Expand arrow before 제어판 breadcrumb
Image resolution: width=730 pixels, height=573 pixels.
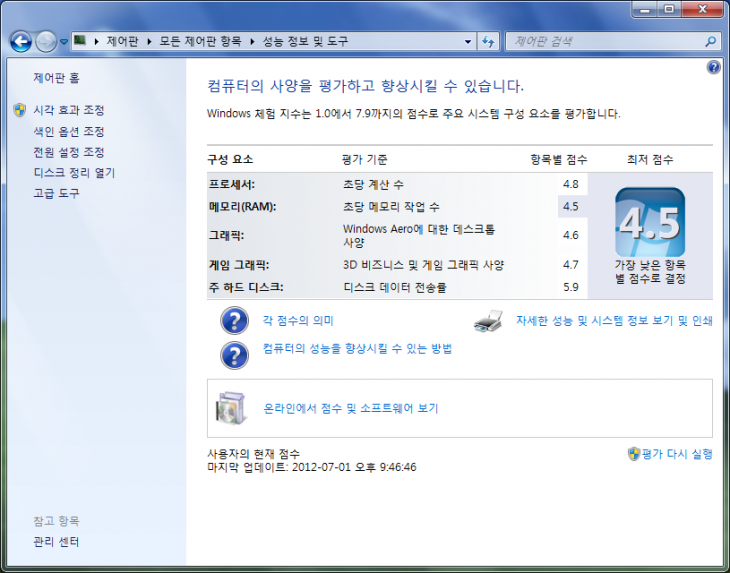[96, 41]
